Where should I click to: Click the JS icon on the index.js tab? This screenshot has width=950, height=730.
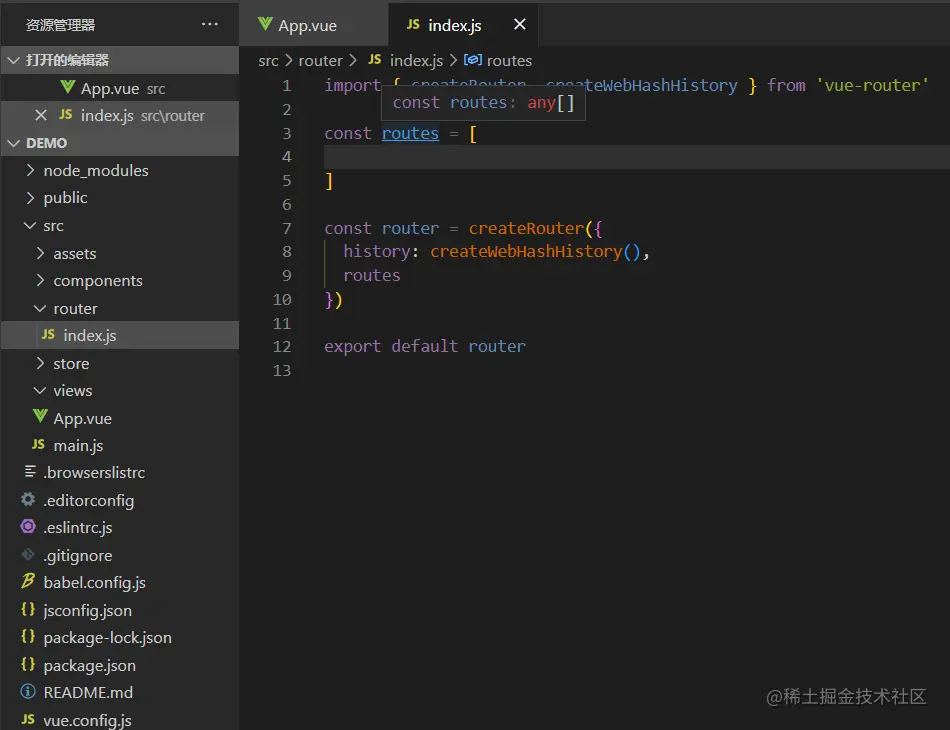(x=413, y=24)
